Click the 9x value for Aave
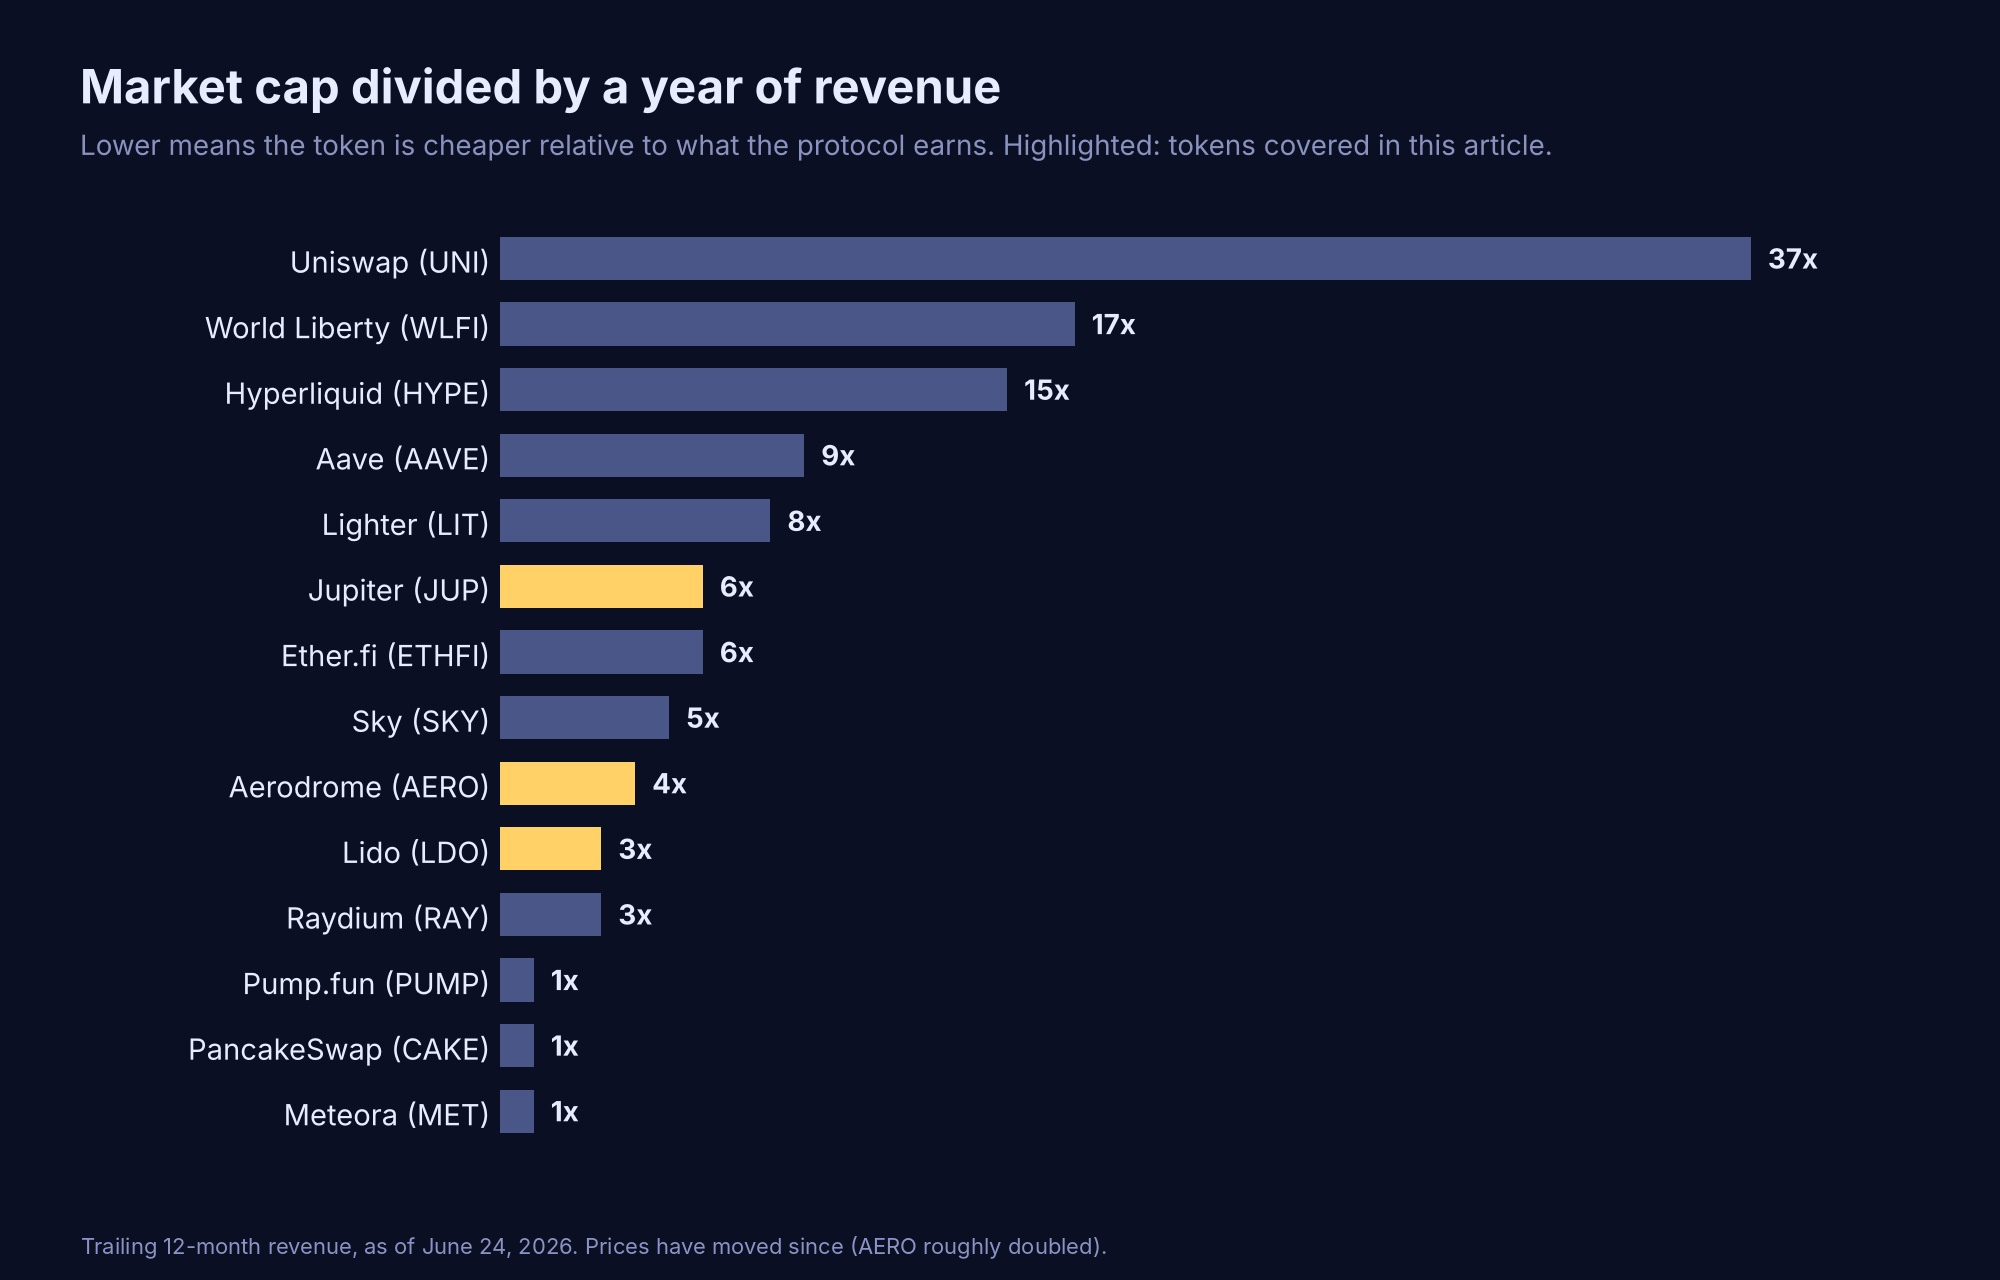Viewport: 2000px width, 1280px height. click(x=837, y=456)
